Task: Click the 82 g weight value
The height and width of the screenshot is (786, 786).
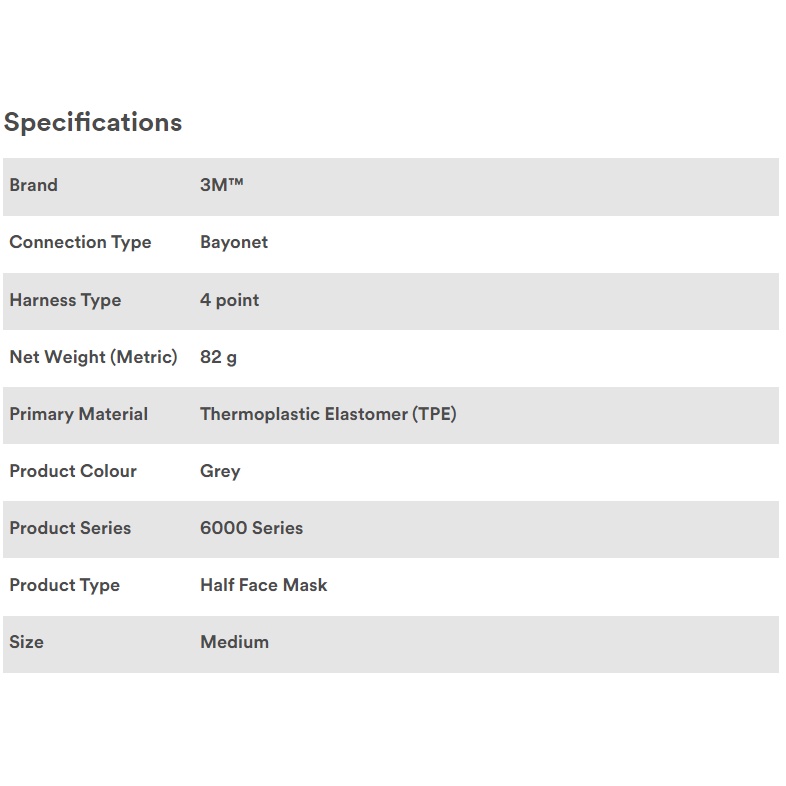Action: [x=218, y=357]
